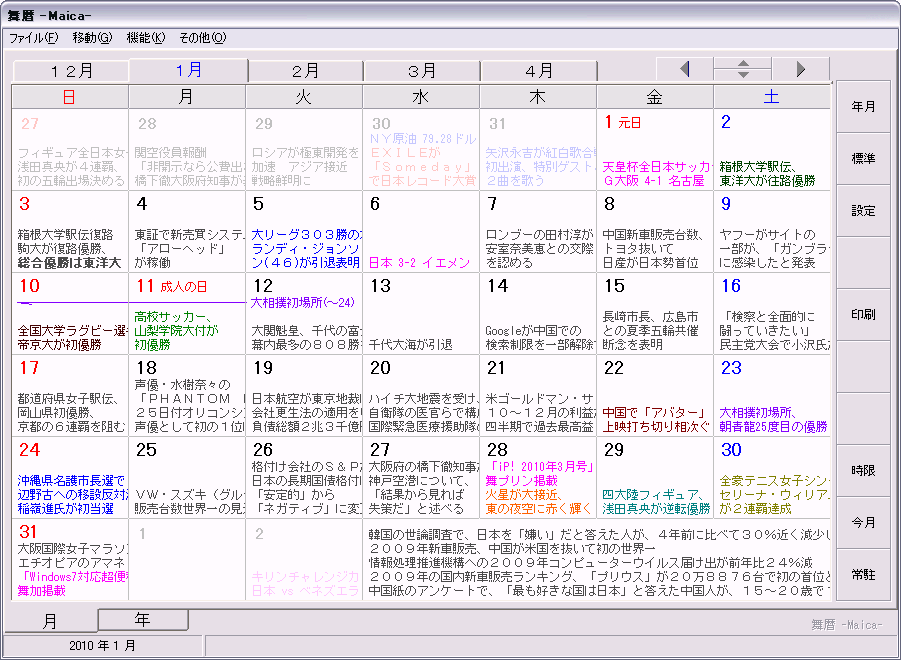Select the 1月 month tab

click(x=188, y=70)
